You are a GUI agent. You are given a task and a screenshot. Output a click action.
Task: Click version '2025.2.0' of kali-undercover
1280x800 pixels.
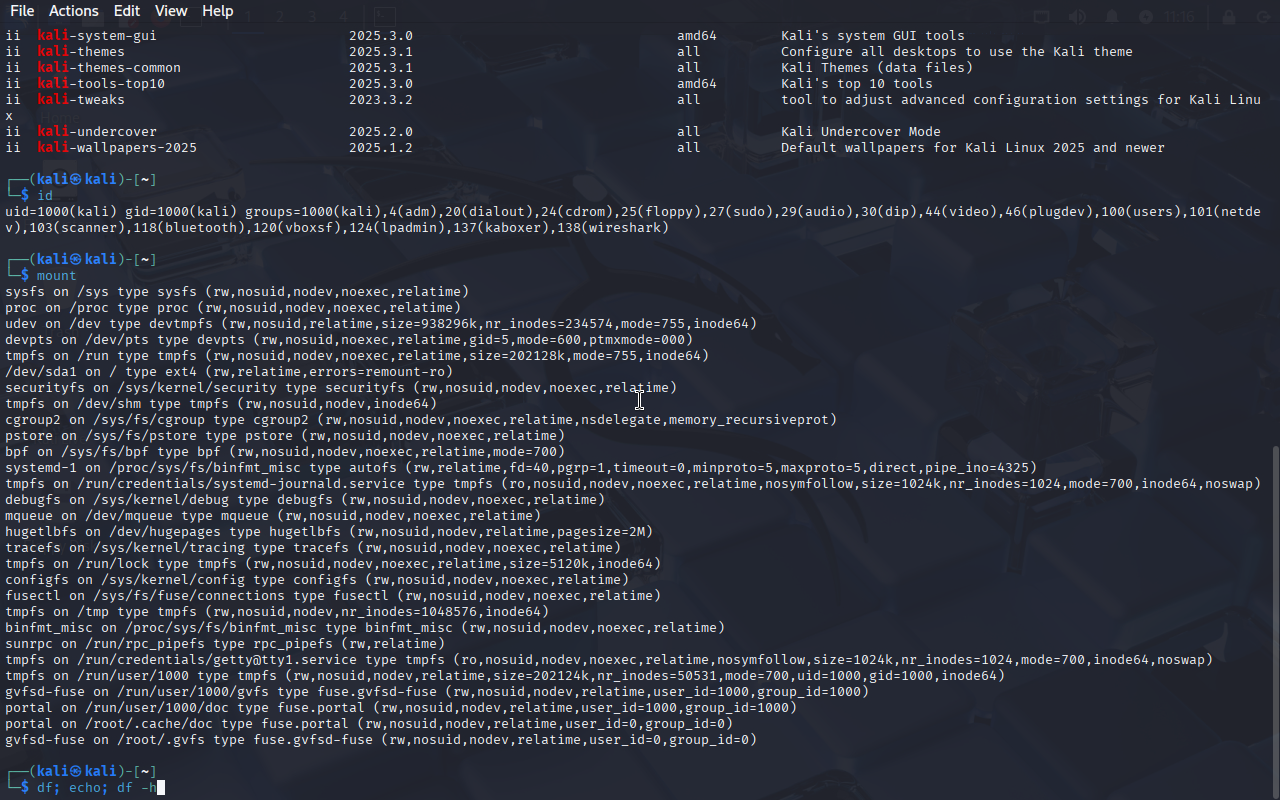[381, 132]
